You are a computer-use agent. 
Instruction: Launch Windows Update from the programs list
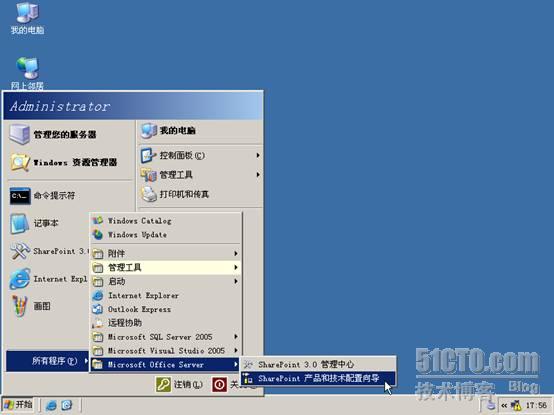(x=166, y=235)
